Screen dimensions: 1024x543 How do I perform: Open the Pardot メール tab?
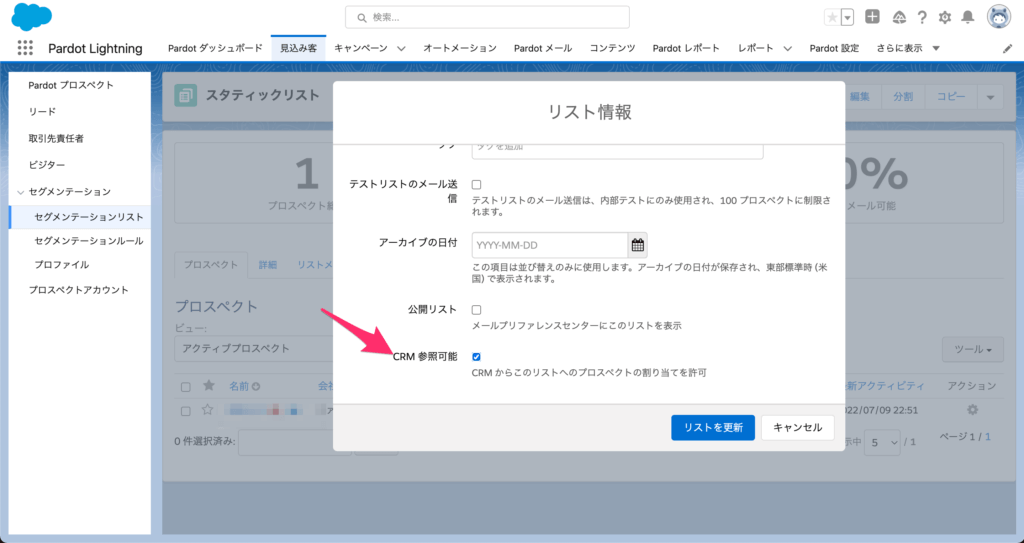pos(543,48)
